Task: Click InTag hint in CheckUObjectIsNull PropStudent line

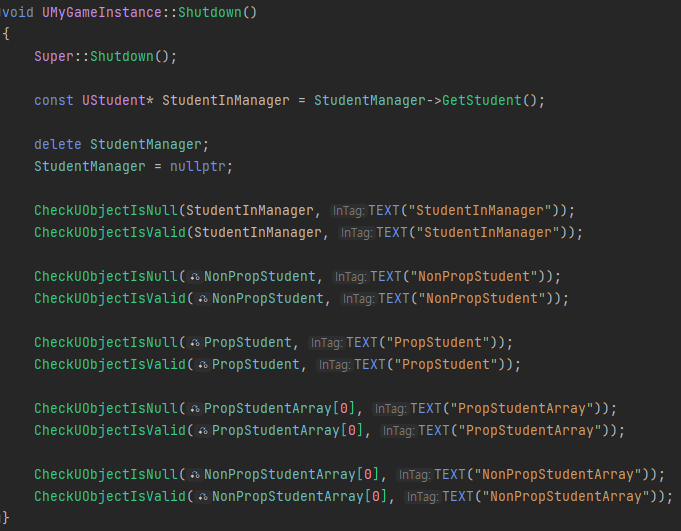Action: (326, 343)
